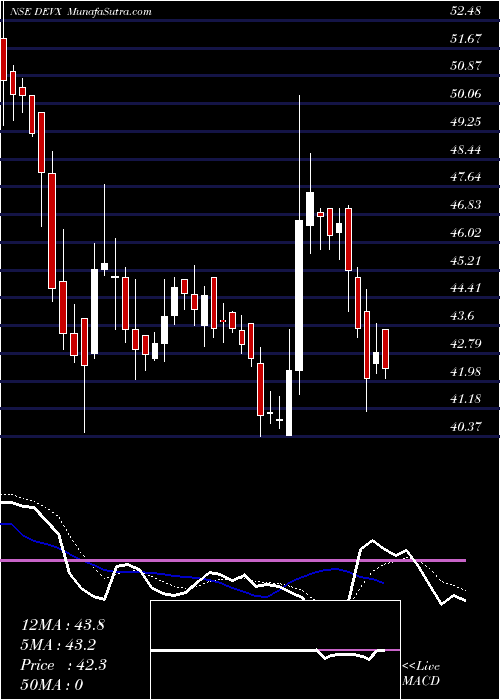The image size is (500, 700).
Task: Click the <<Live MACD label
Action: (421, 673)
